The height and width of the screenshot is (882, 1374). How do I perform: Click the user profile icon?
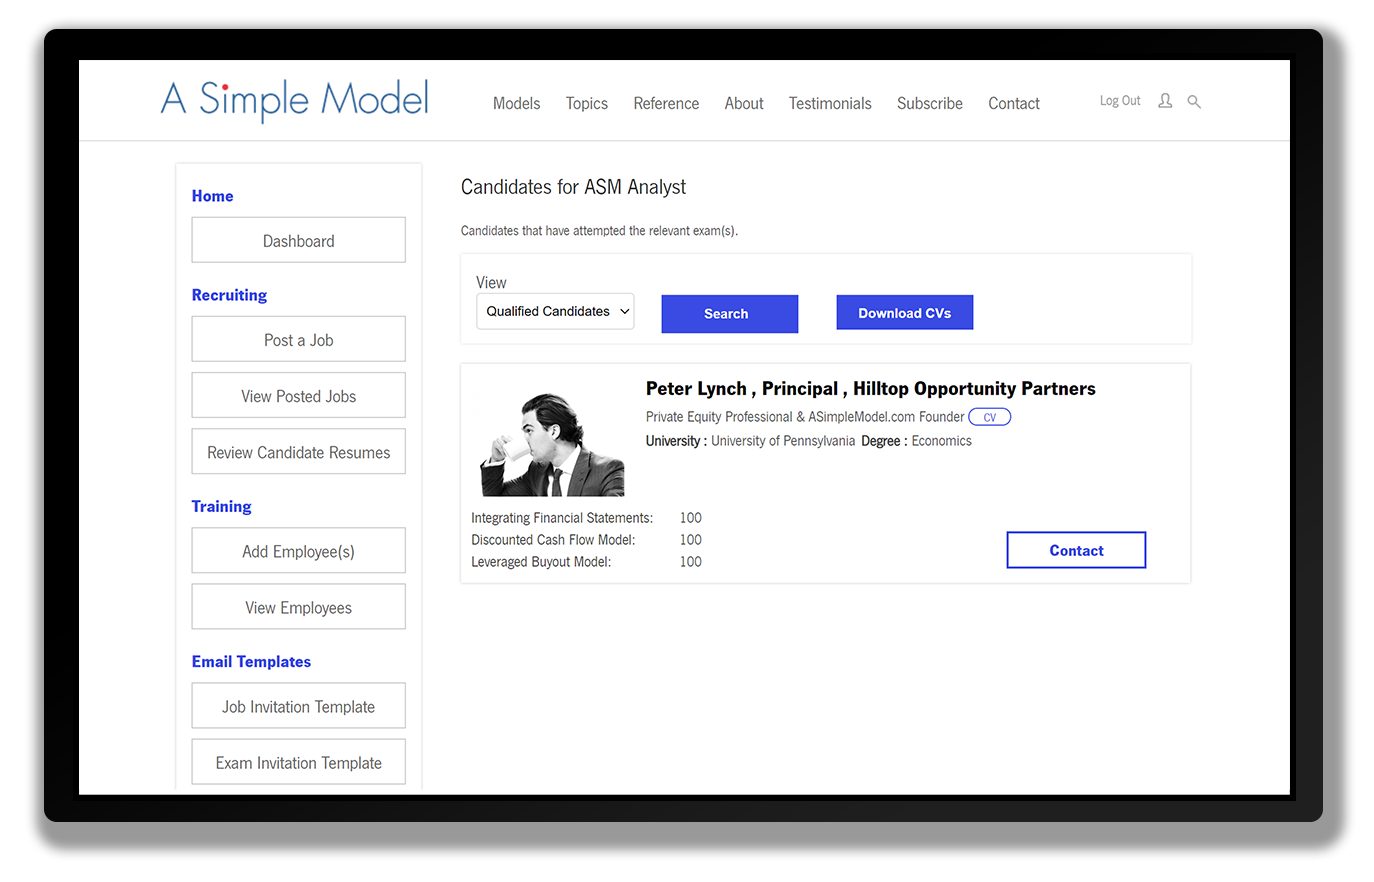tap(1165, 101)
